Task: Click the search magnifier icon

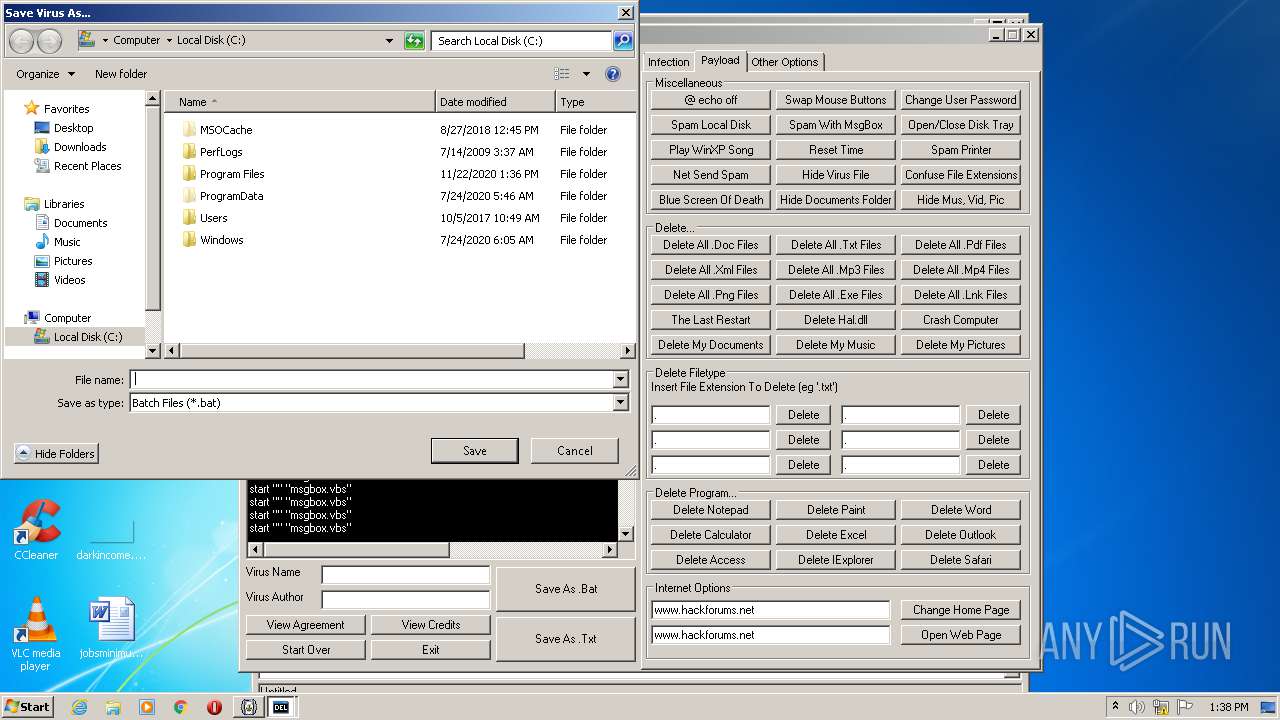Action: [x=623, y=41]
